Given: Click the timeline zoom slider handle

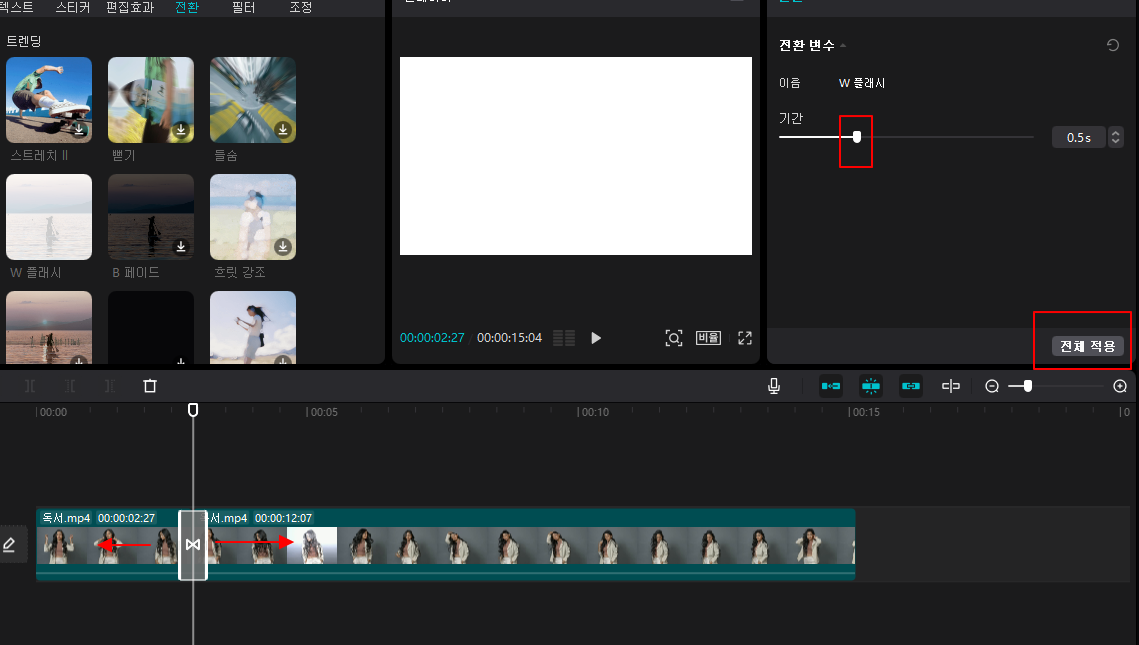Looking at the screenshot, I should tap(1028, 386).
